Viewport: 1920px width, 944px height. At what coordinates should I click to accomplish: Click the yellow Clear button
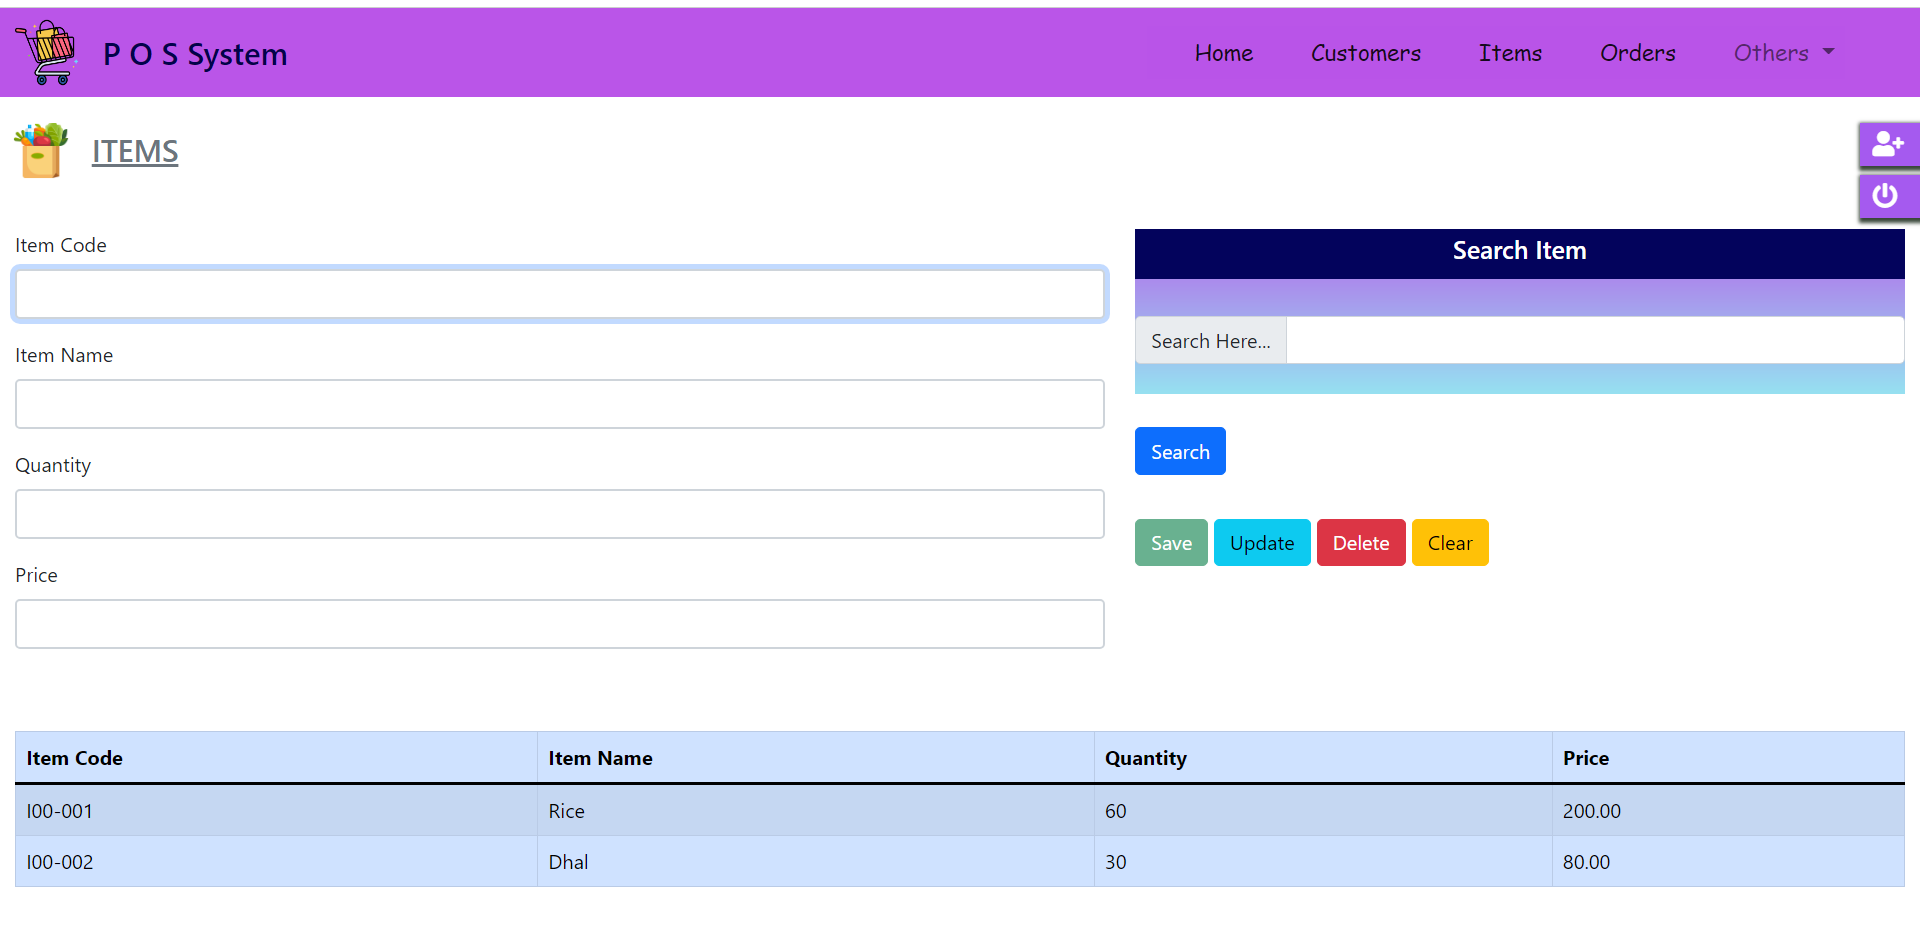(x=1450, y=542)
